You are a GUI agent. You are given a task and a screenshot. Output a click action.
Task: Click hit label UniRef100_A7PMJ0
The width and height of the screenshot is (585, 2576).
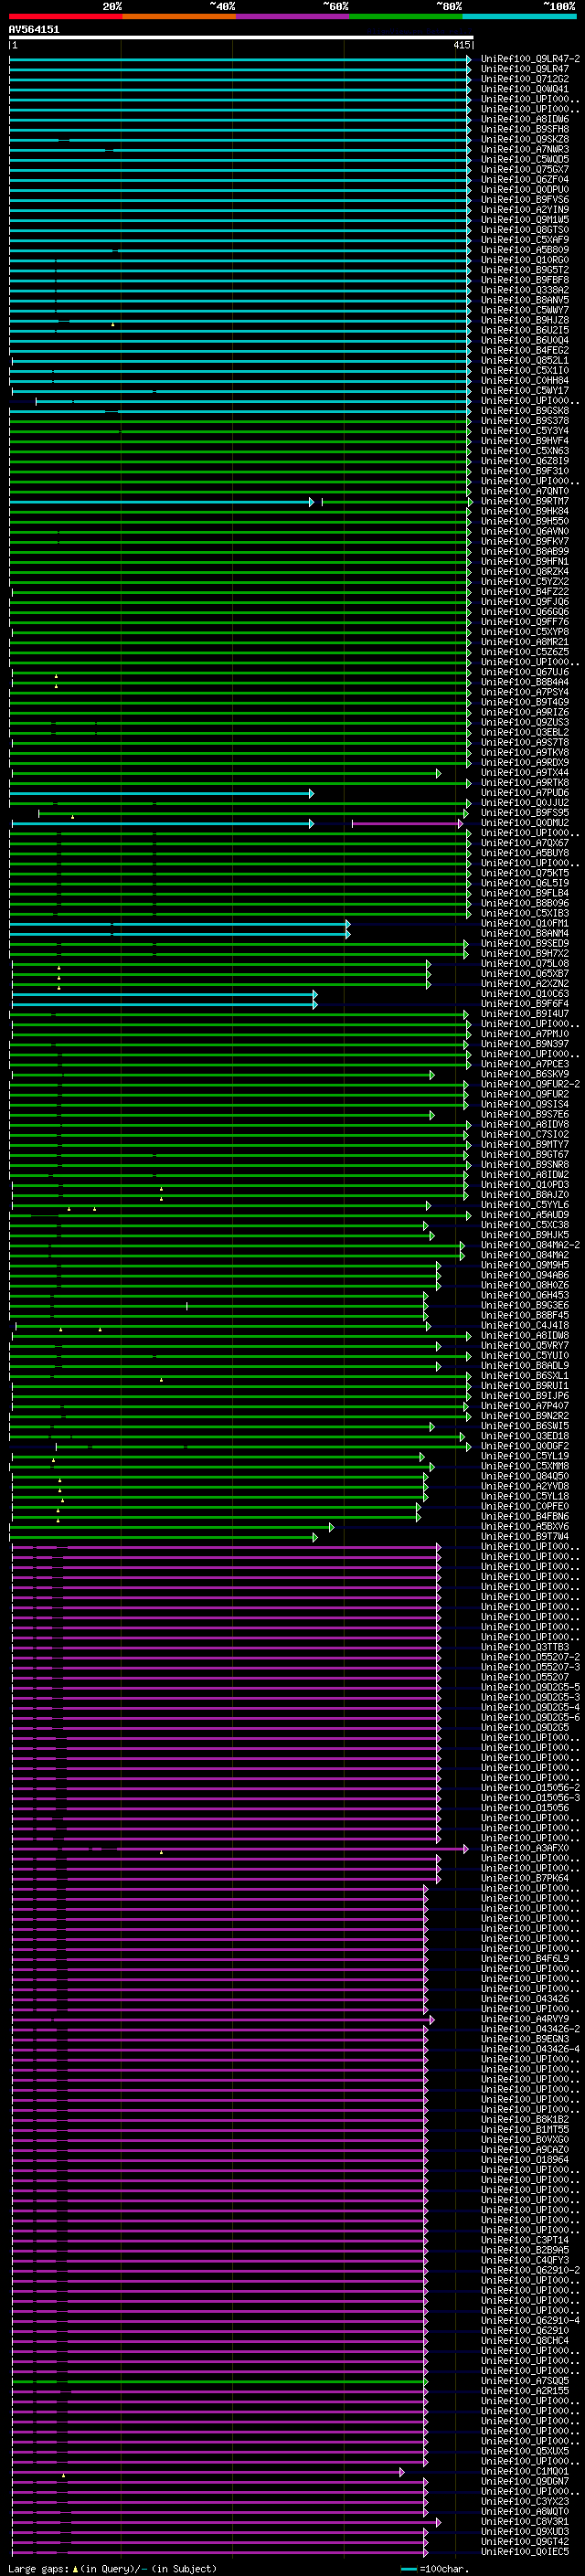tap(525, 1035)
